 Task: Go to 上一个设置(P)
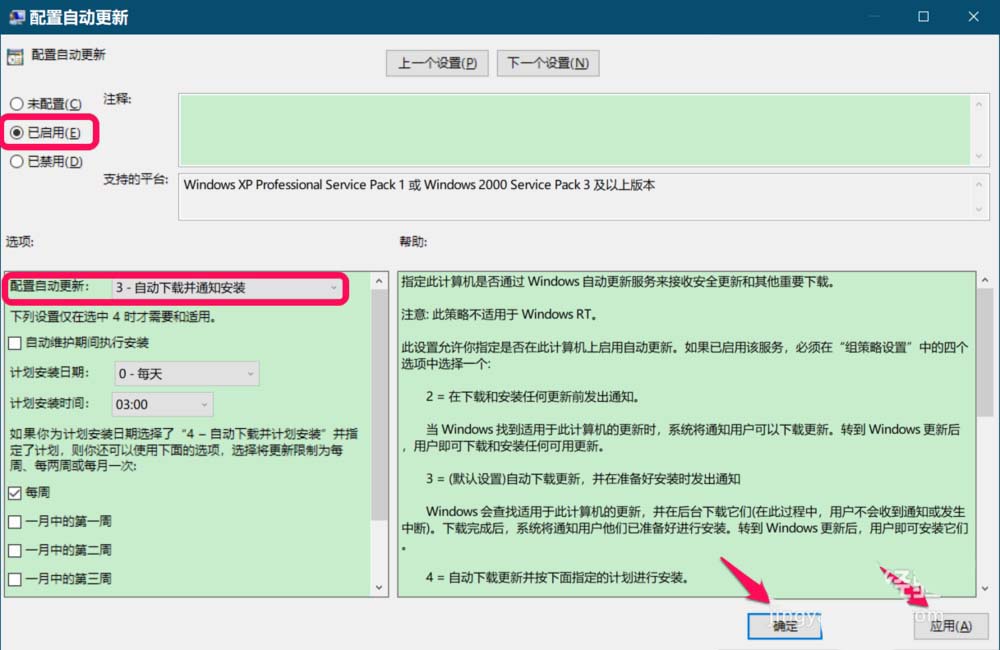point(438,63)
